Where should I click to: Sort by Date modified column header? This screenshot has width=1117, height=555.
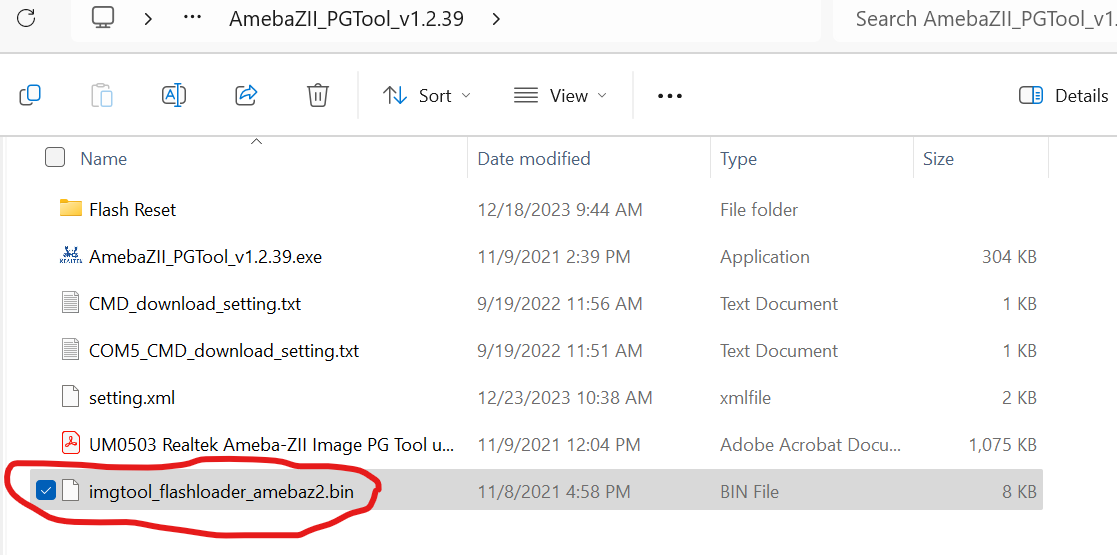click(x=534, y=158)
